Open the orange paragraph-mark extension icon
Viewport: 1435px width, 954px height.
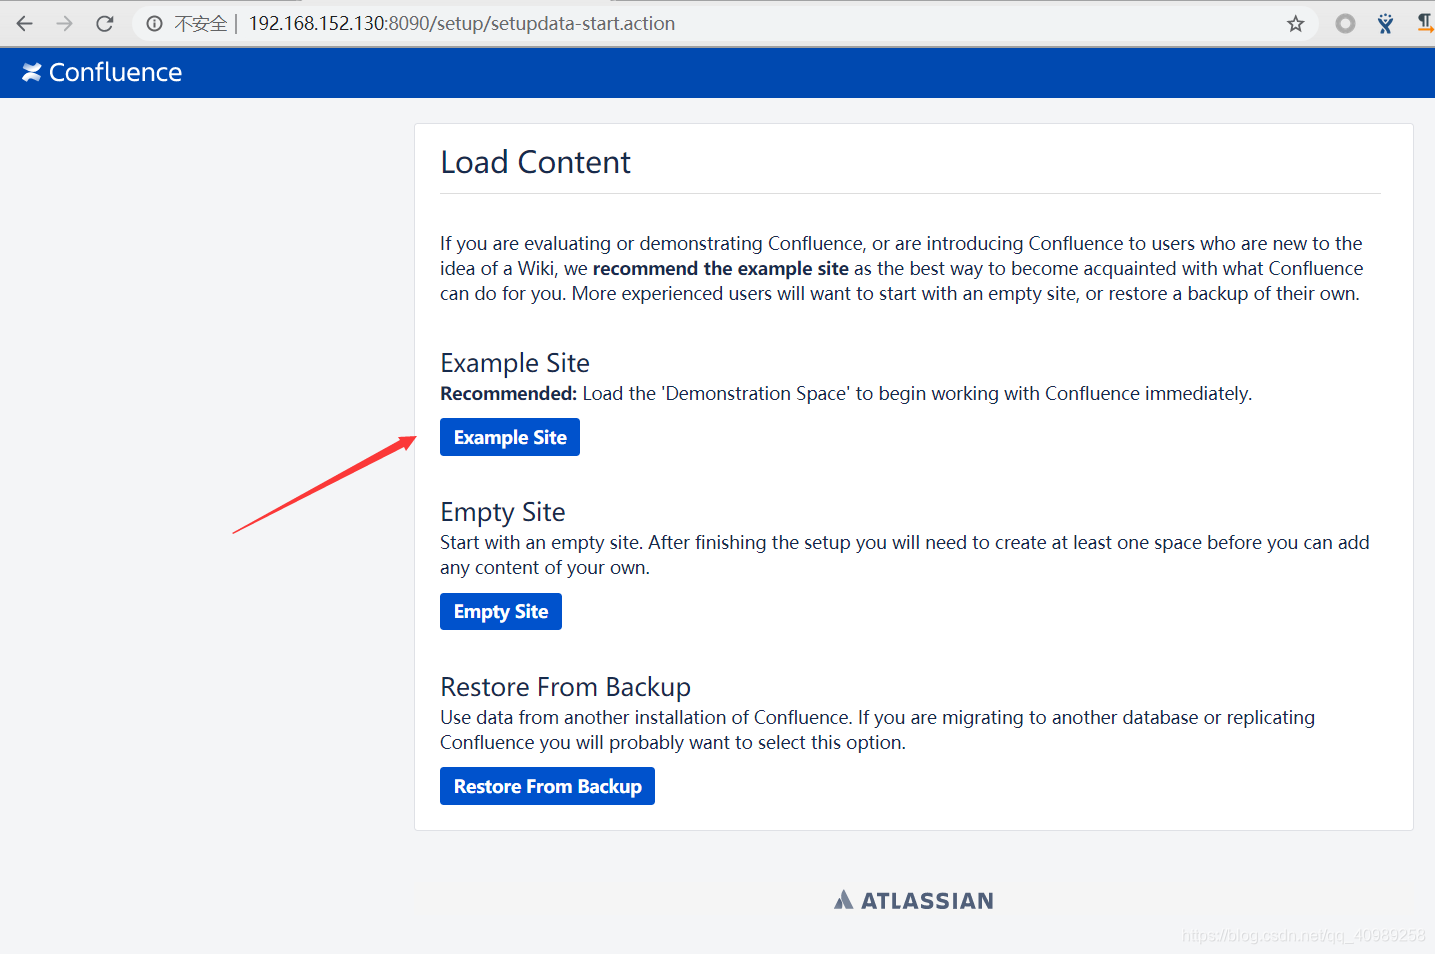pyautogui.click(x=1425, y=23)
